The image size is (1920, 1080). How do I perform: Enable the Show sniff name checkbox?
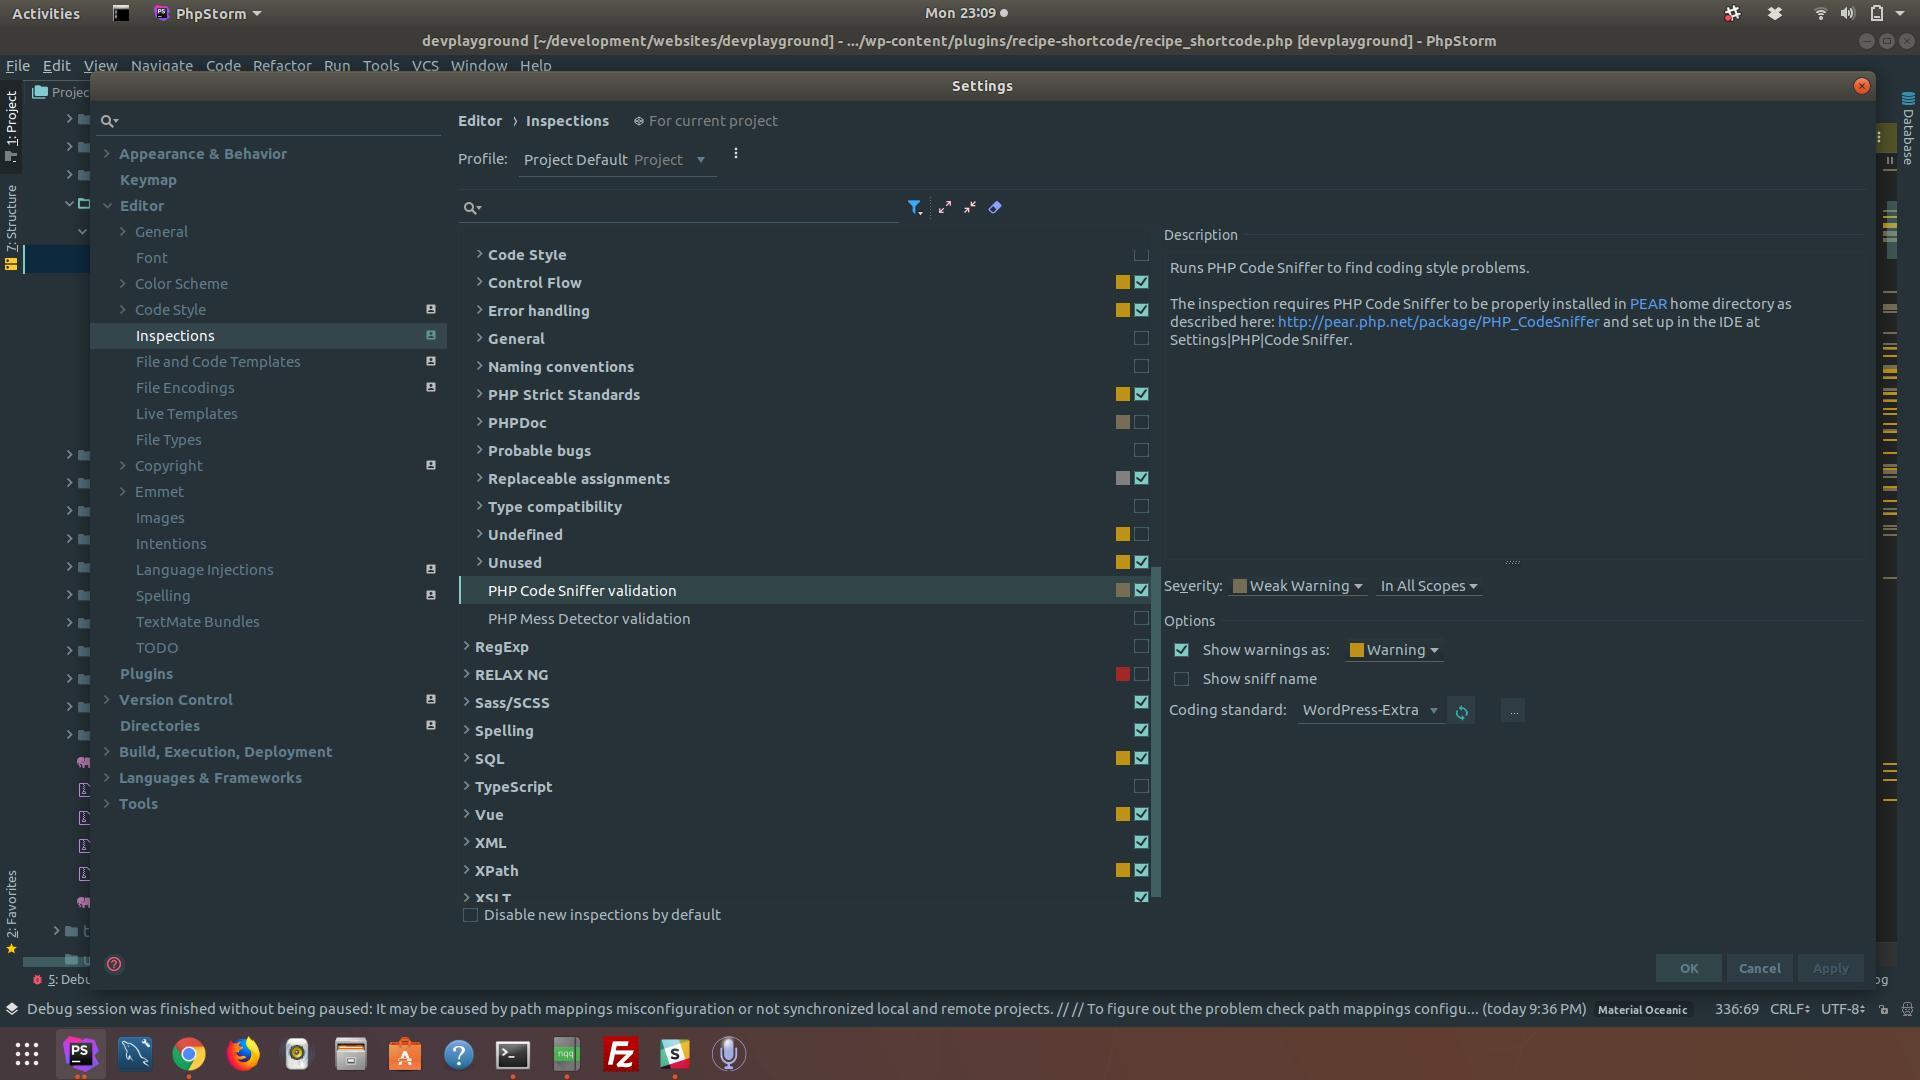coord(1182,679)
